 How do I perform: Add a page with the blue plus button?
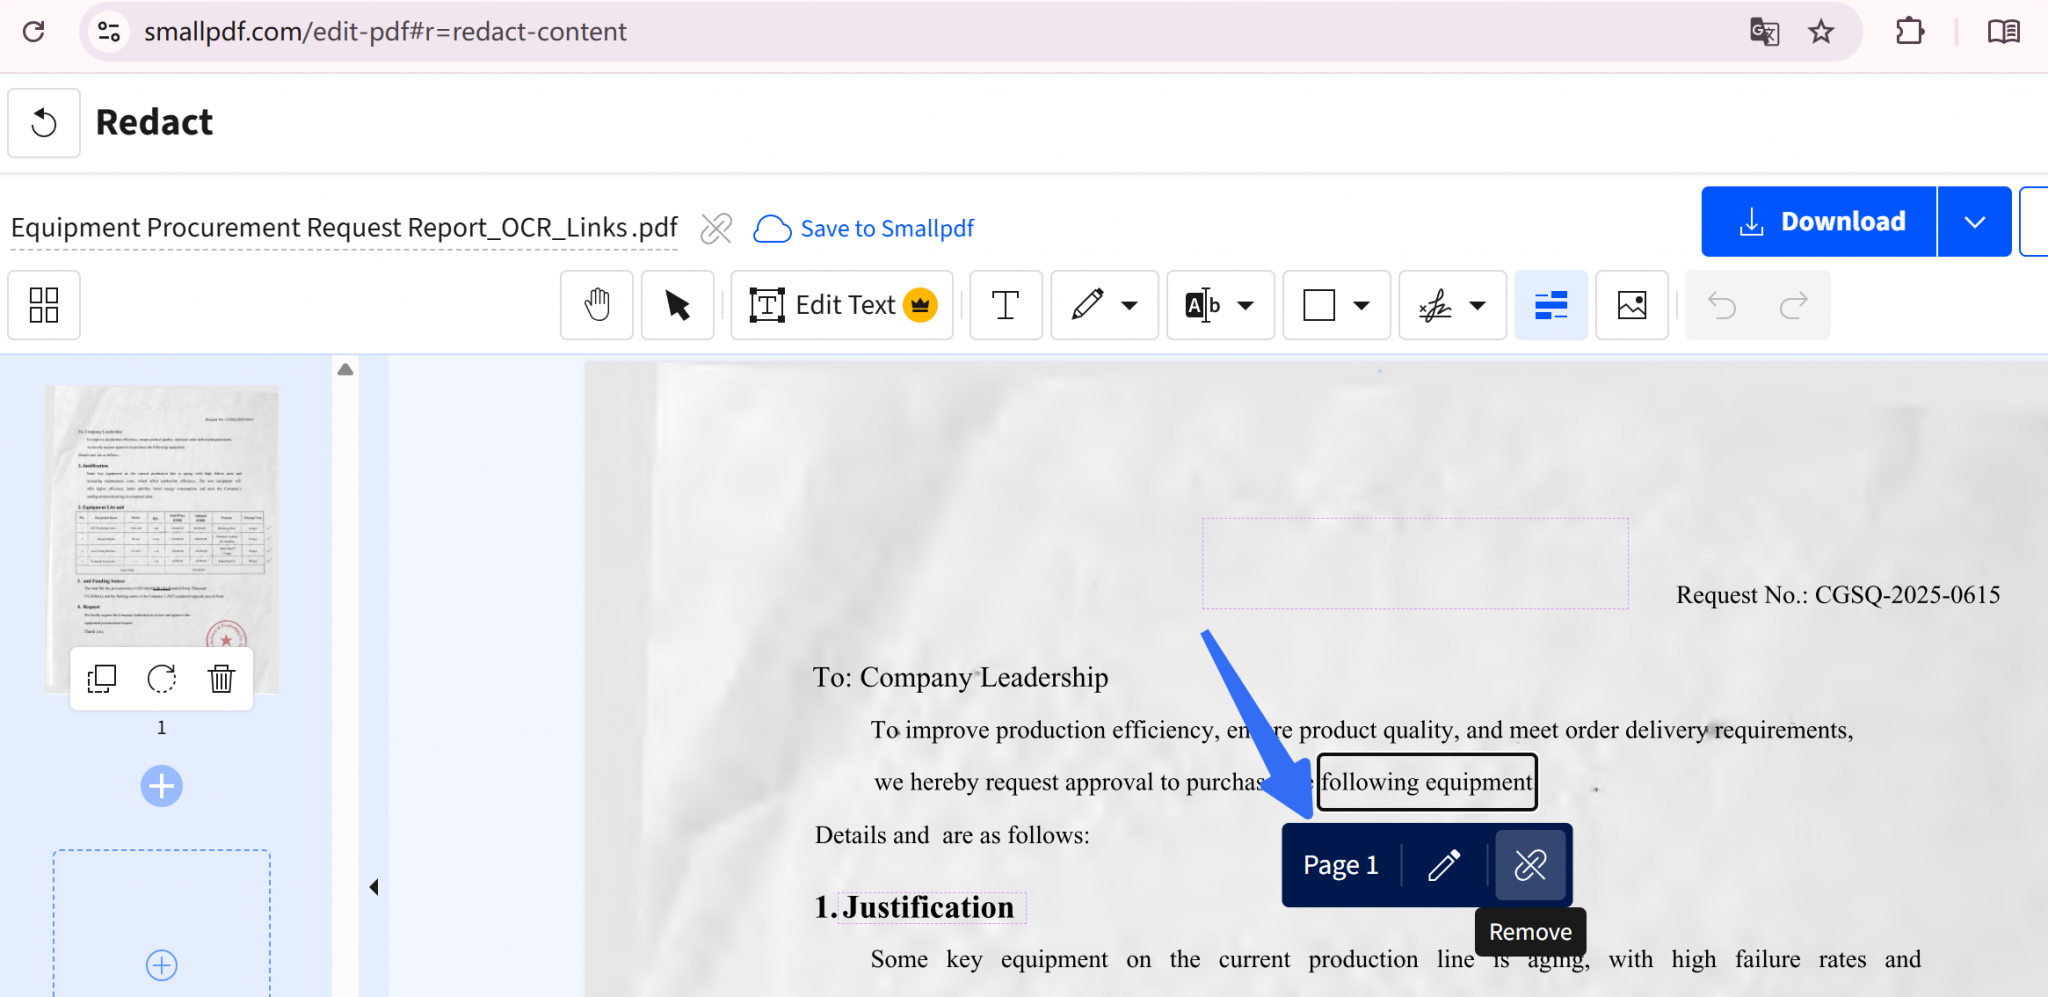(161, 786)
